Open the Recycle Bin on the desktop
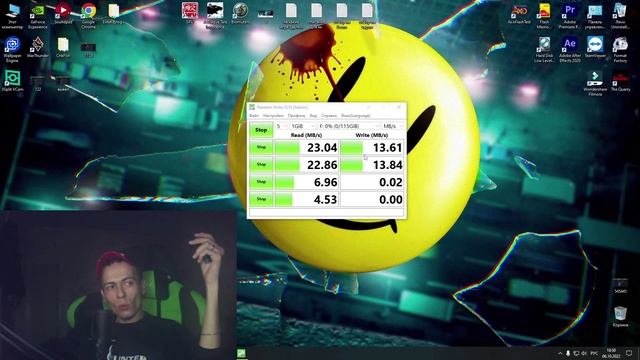This screenshot has width=640, height=360. coord(620,316)
